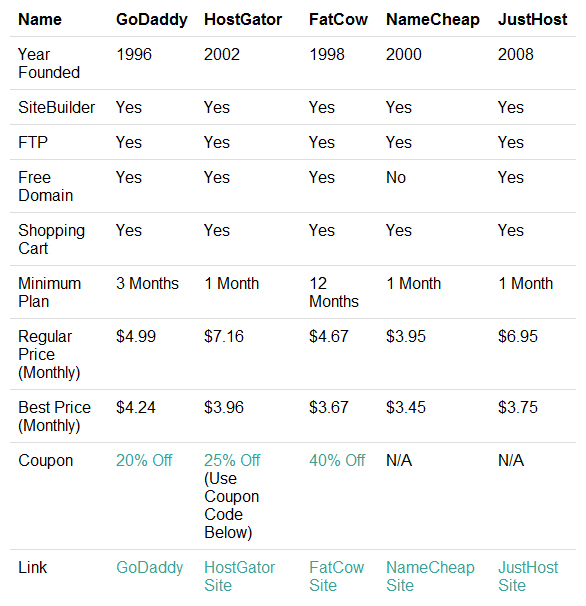Click the $3.45 best price cell
Screen dimensions: 586x606
pos(406,407)
